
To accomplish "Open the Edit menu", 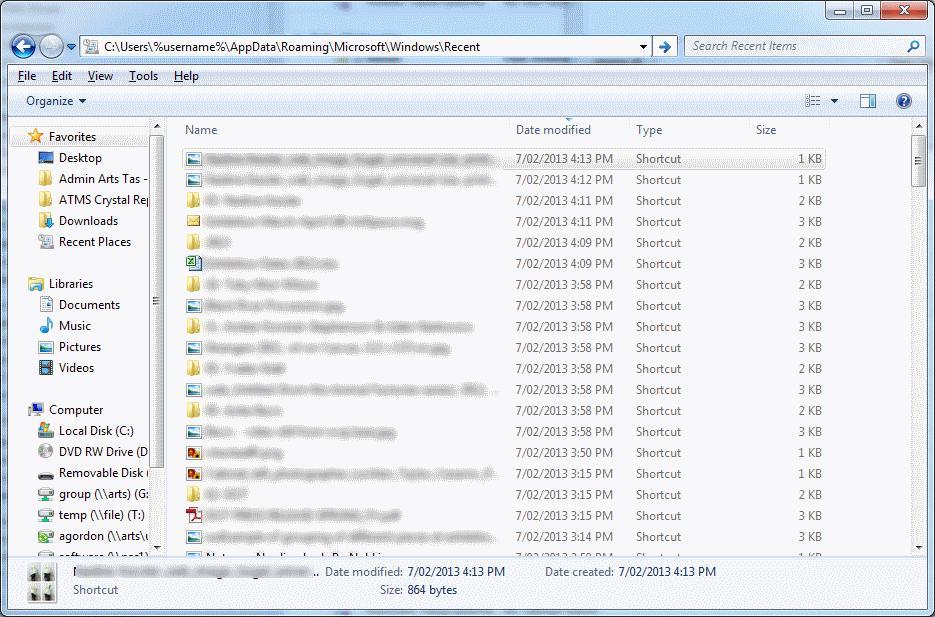I will pyautogui.click(x=61, y=76).
